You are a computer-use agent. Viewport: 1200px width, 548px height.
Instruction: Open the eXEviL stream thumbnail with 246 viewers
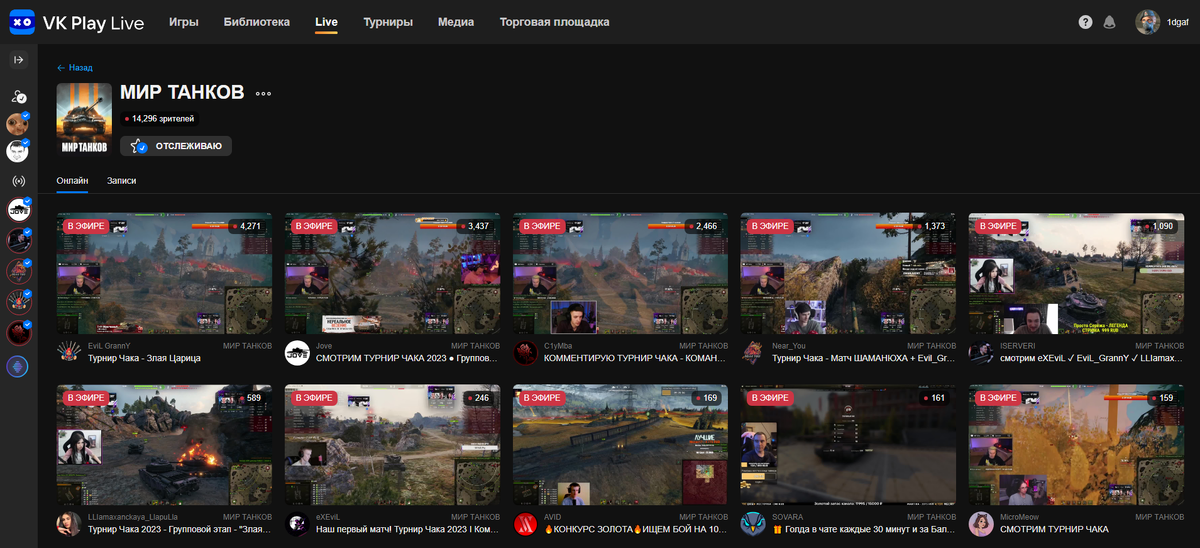pos(392,445)
